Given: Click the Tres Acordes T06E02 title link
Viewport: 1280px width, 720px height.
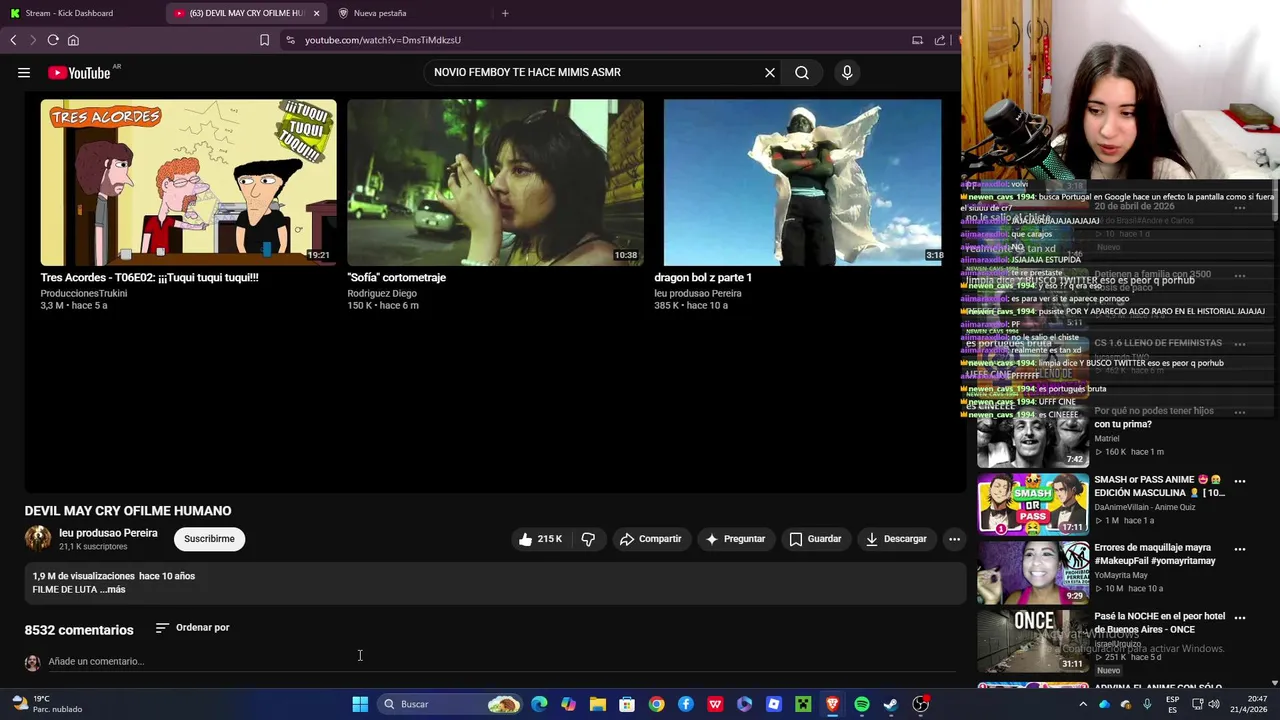Looking at the screenshot, I should click(x=149, y=277).
